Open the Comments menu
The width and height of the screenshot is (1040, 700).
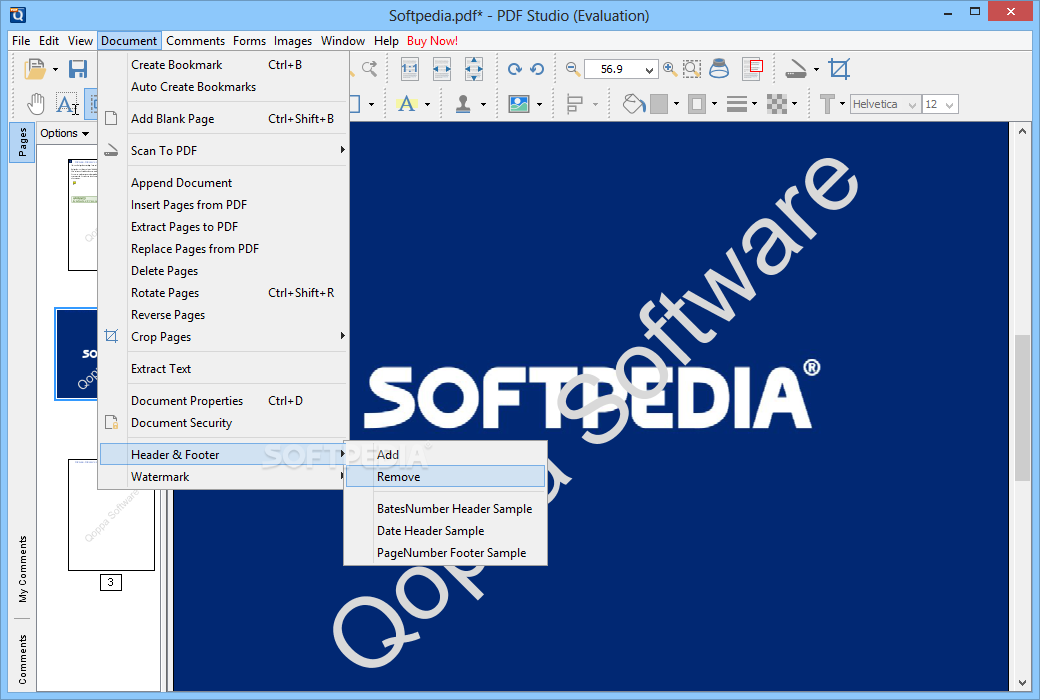point(195,40)
